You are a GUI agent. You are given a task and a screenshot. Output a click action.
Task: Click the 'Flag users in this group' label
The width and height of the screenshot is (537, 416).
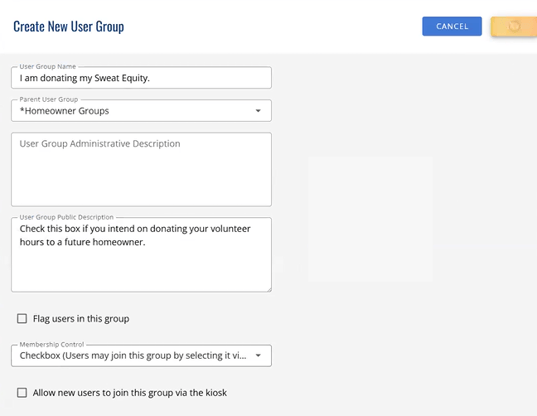pos(81,319)
